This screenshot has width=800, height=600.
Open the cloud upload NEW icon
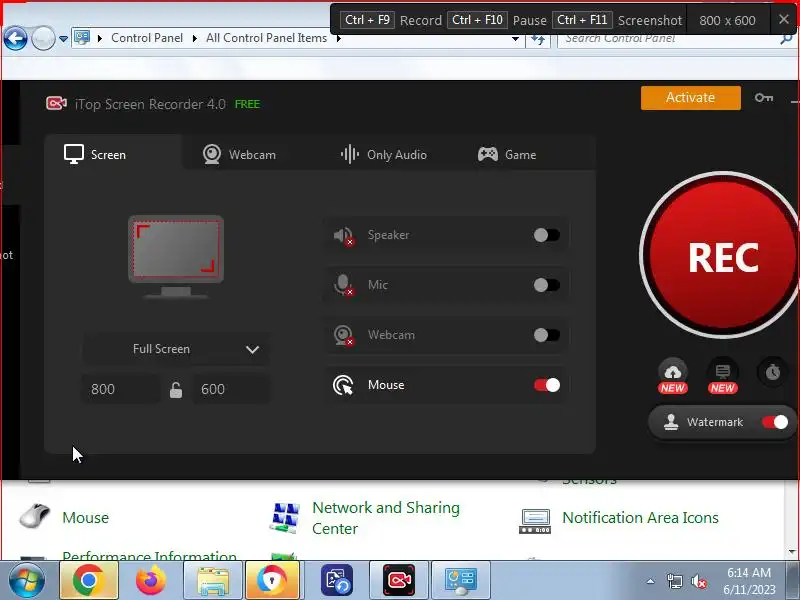click(x=672, y=376)
